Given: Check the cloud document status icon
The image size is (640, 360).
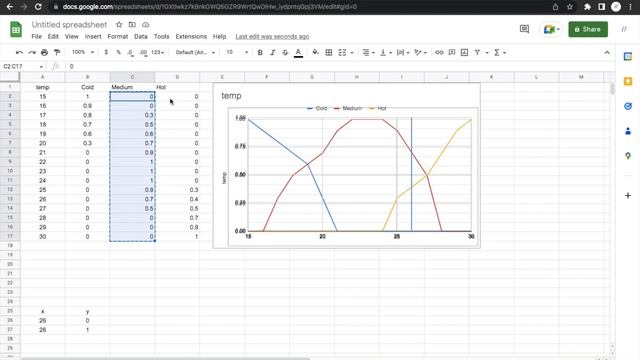Looking at the screenshot, I should coord(146,24).
